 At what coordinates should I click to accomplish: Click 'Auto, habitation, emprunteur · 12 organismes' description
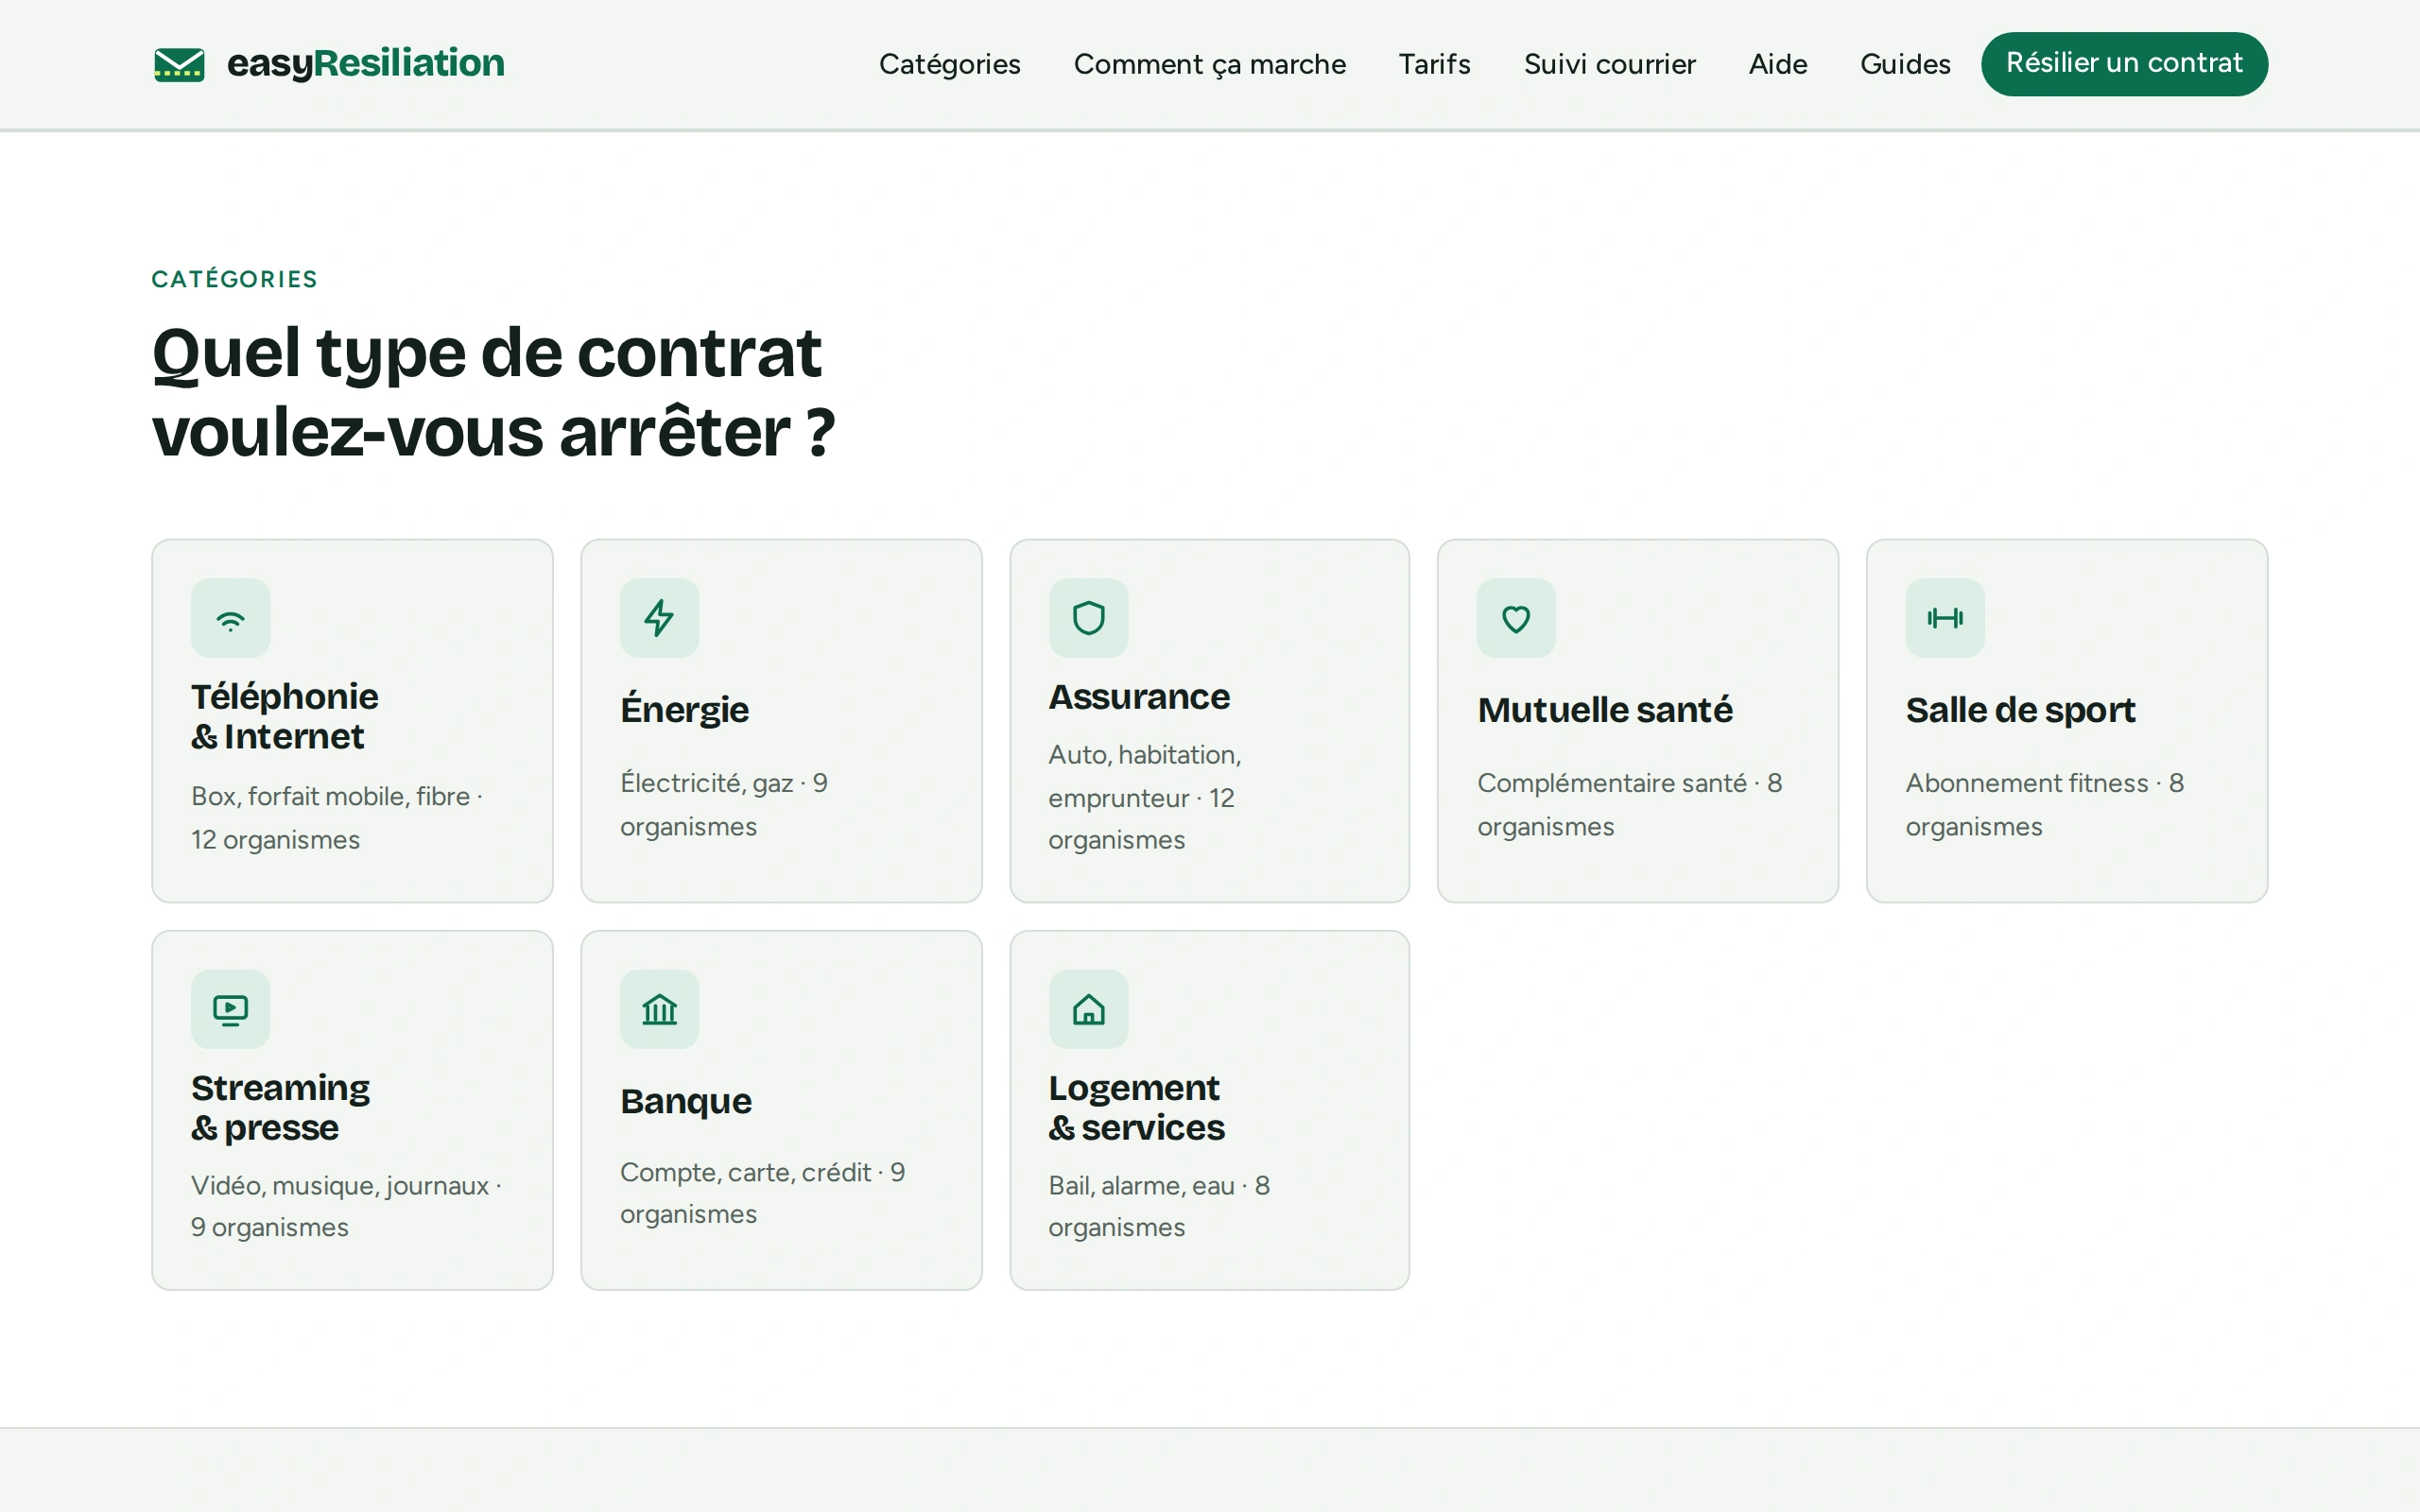coord(1145,797)
